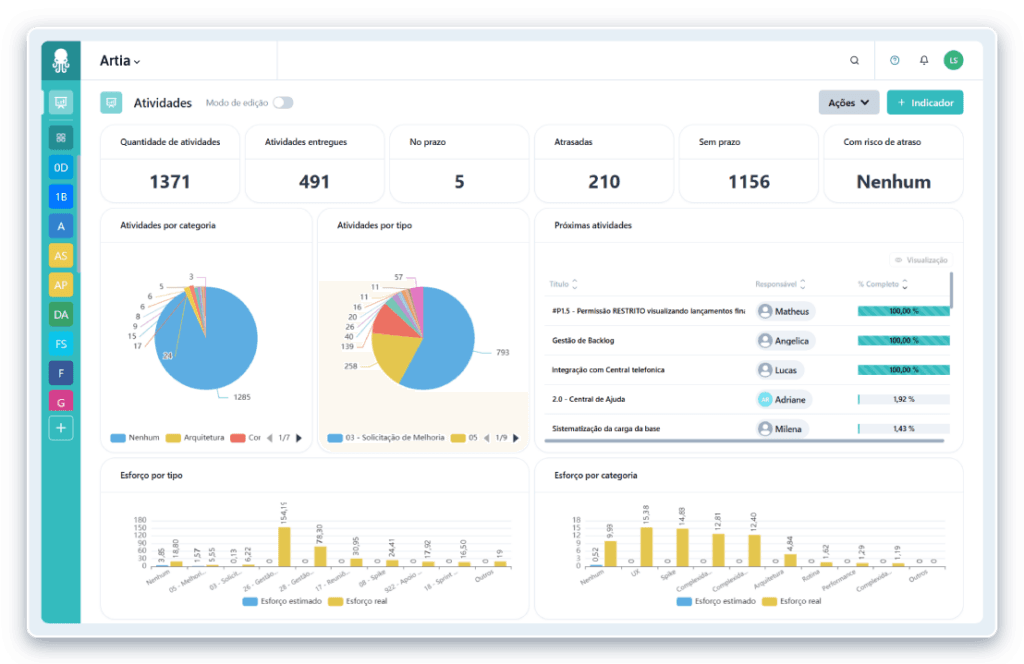
Task: Click the 100% progress bar for Matheus
Action: tap(903, 311)
